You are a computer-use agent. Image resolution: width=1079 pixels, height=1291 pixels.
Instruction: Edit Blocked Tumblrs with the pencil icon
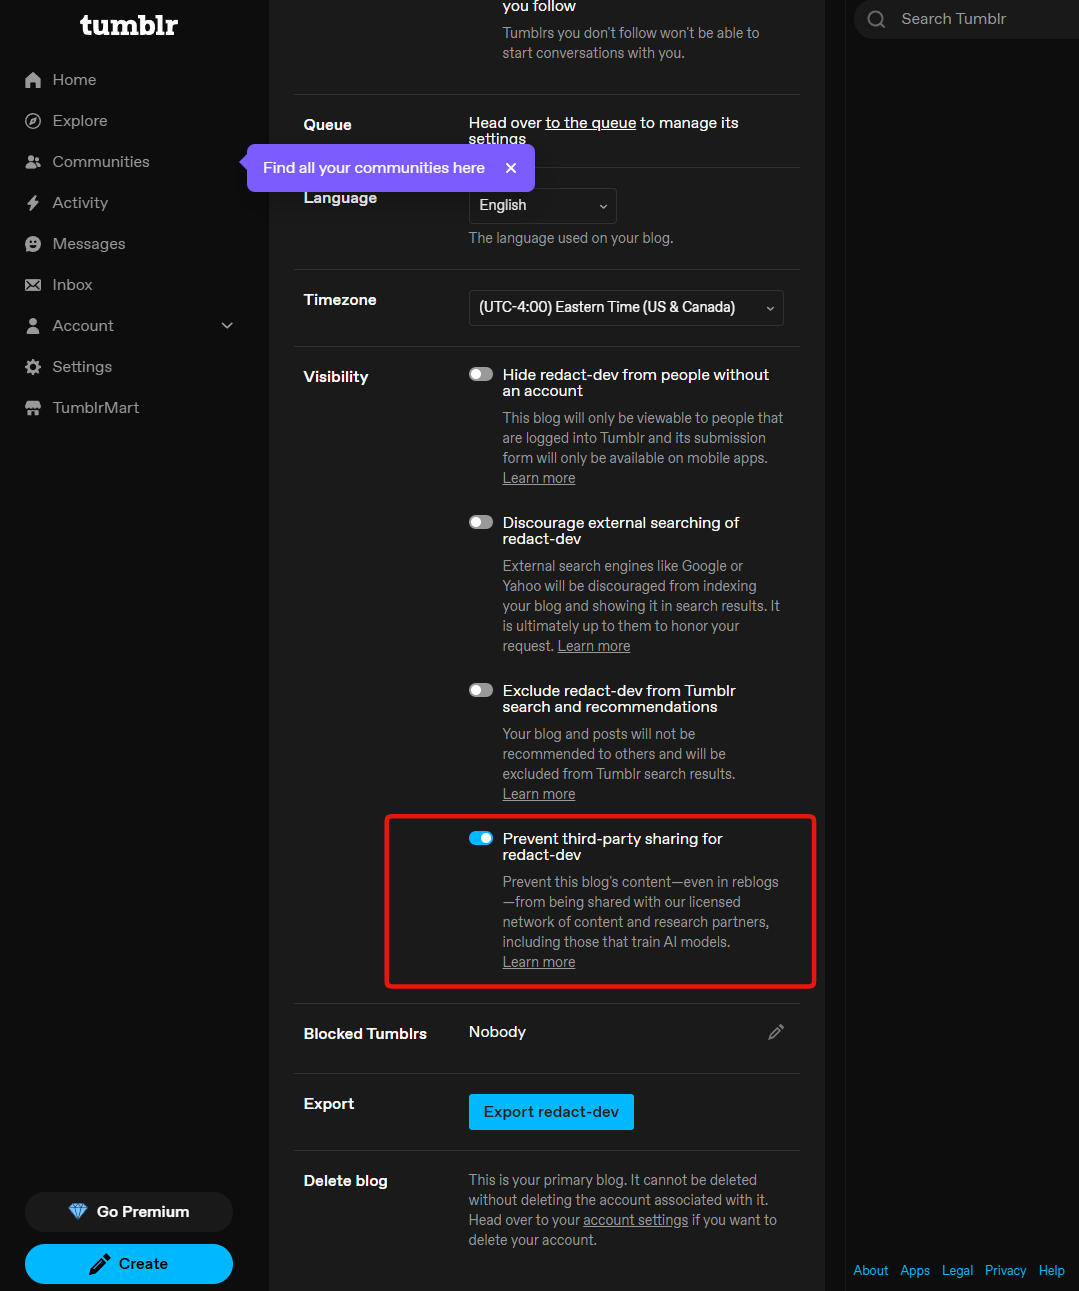(776, 1032)
